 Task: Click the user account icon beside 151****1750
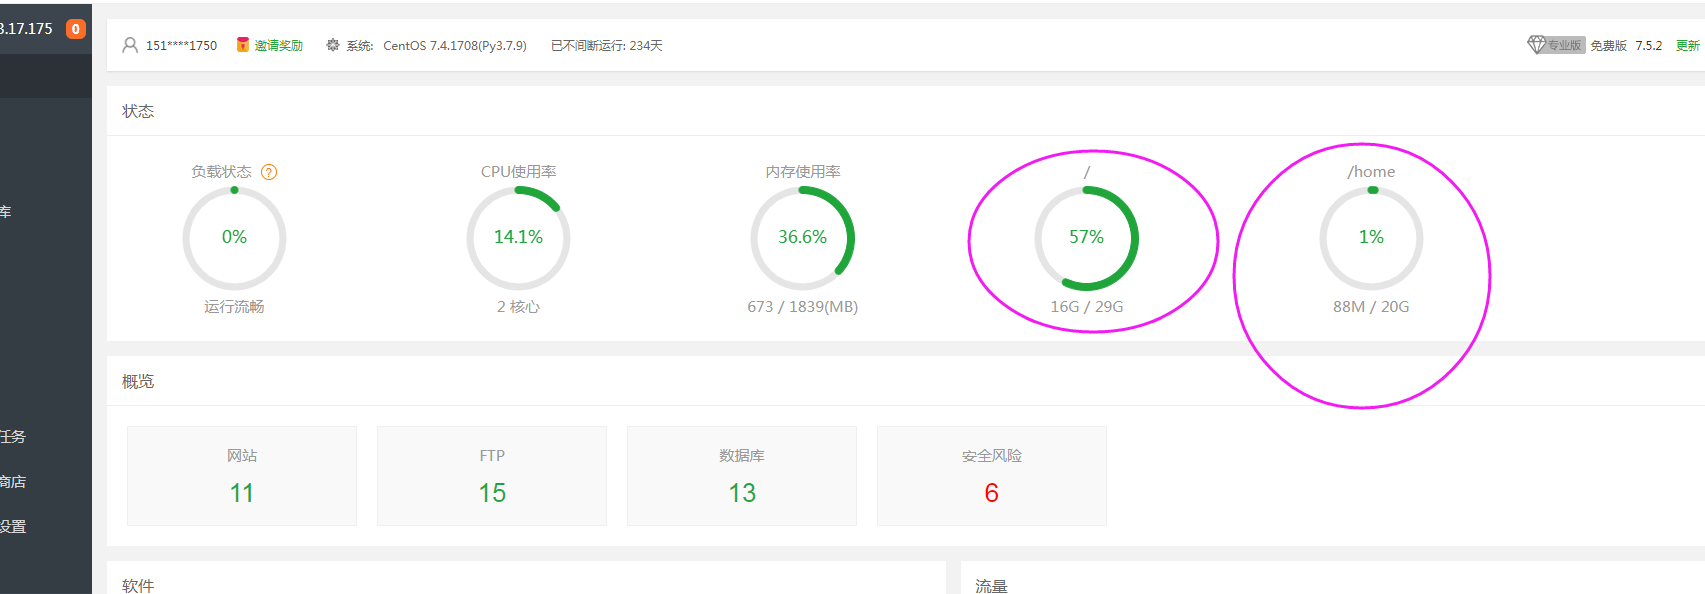130,45
